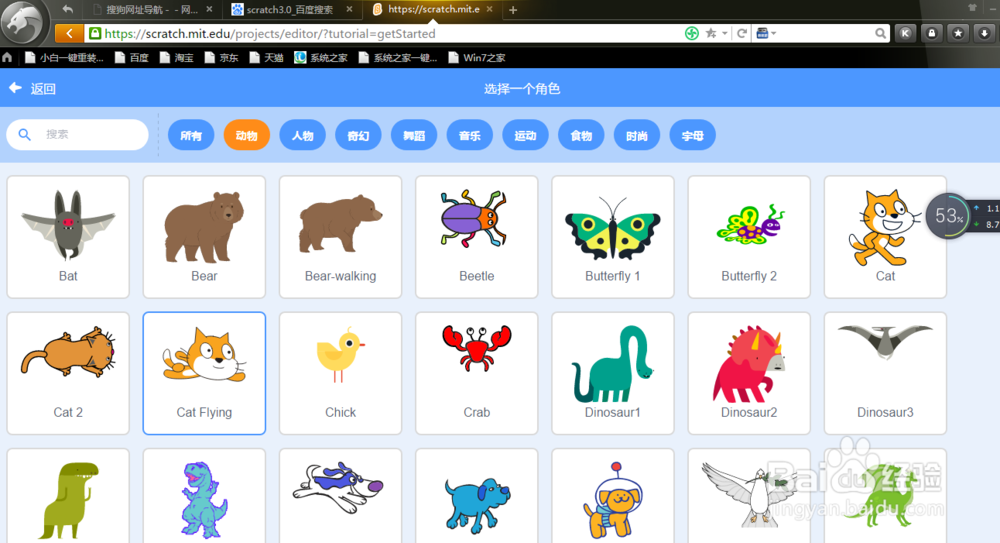This screenshot has width=1000, height=543.
Task: Click the address bar URL
Action: tap(270, 33)
